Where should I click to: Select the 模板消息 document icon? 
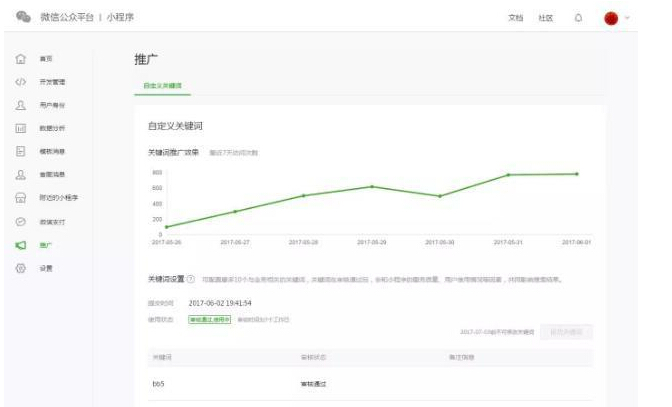point(21,151)
